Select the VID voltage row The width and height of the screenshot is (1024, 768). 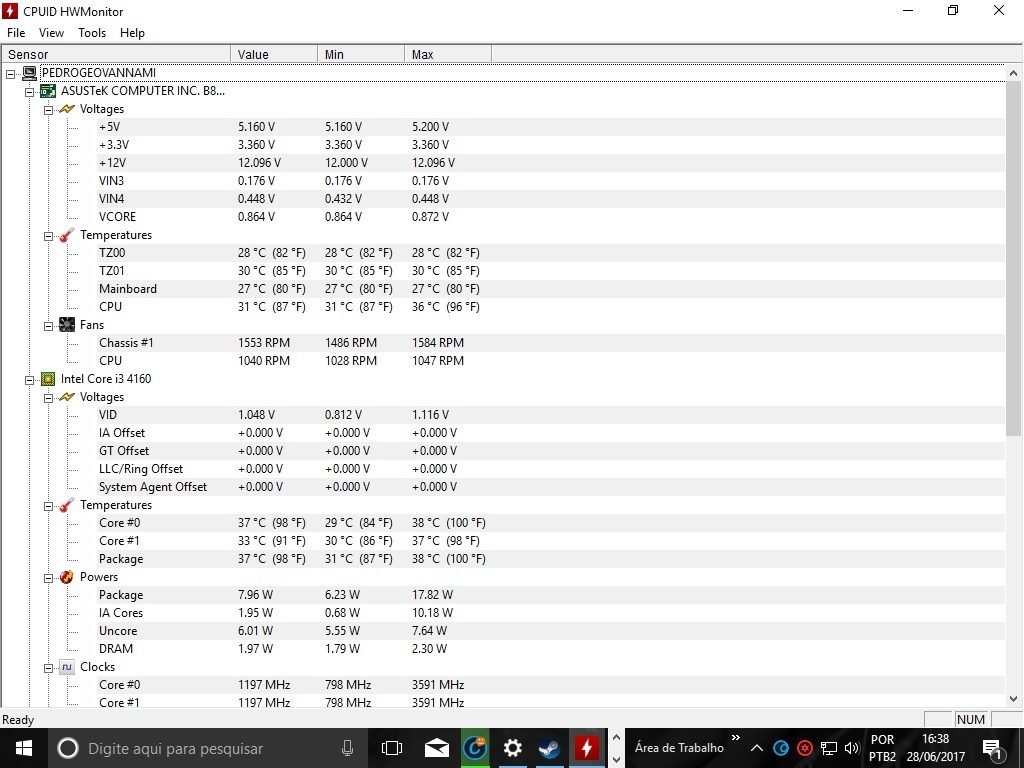point(551,415)
